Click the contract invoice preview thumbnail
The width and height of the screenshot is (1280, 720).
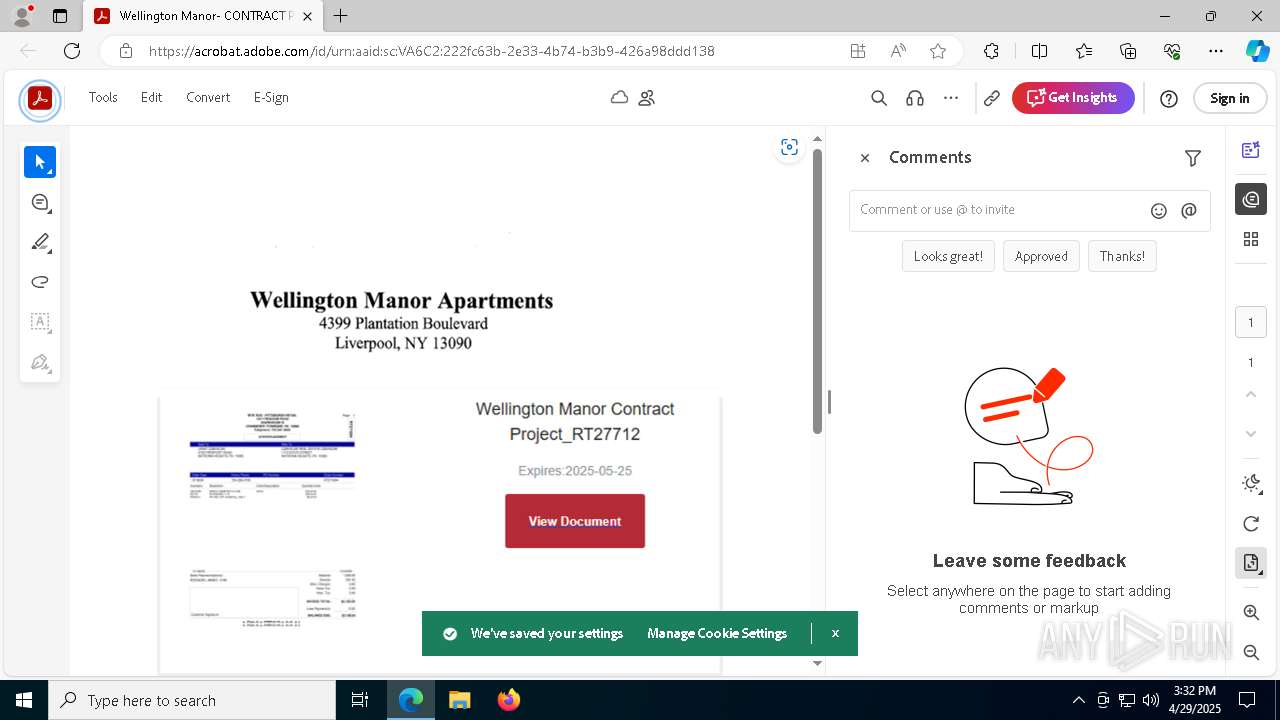pyautogui.click(x=272, y=517)
